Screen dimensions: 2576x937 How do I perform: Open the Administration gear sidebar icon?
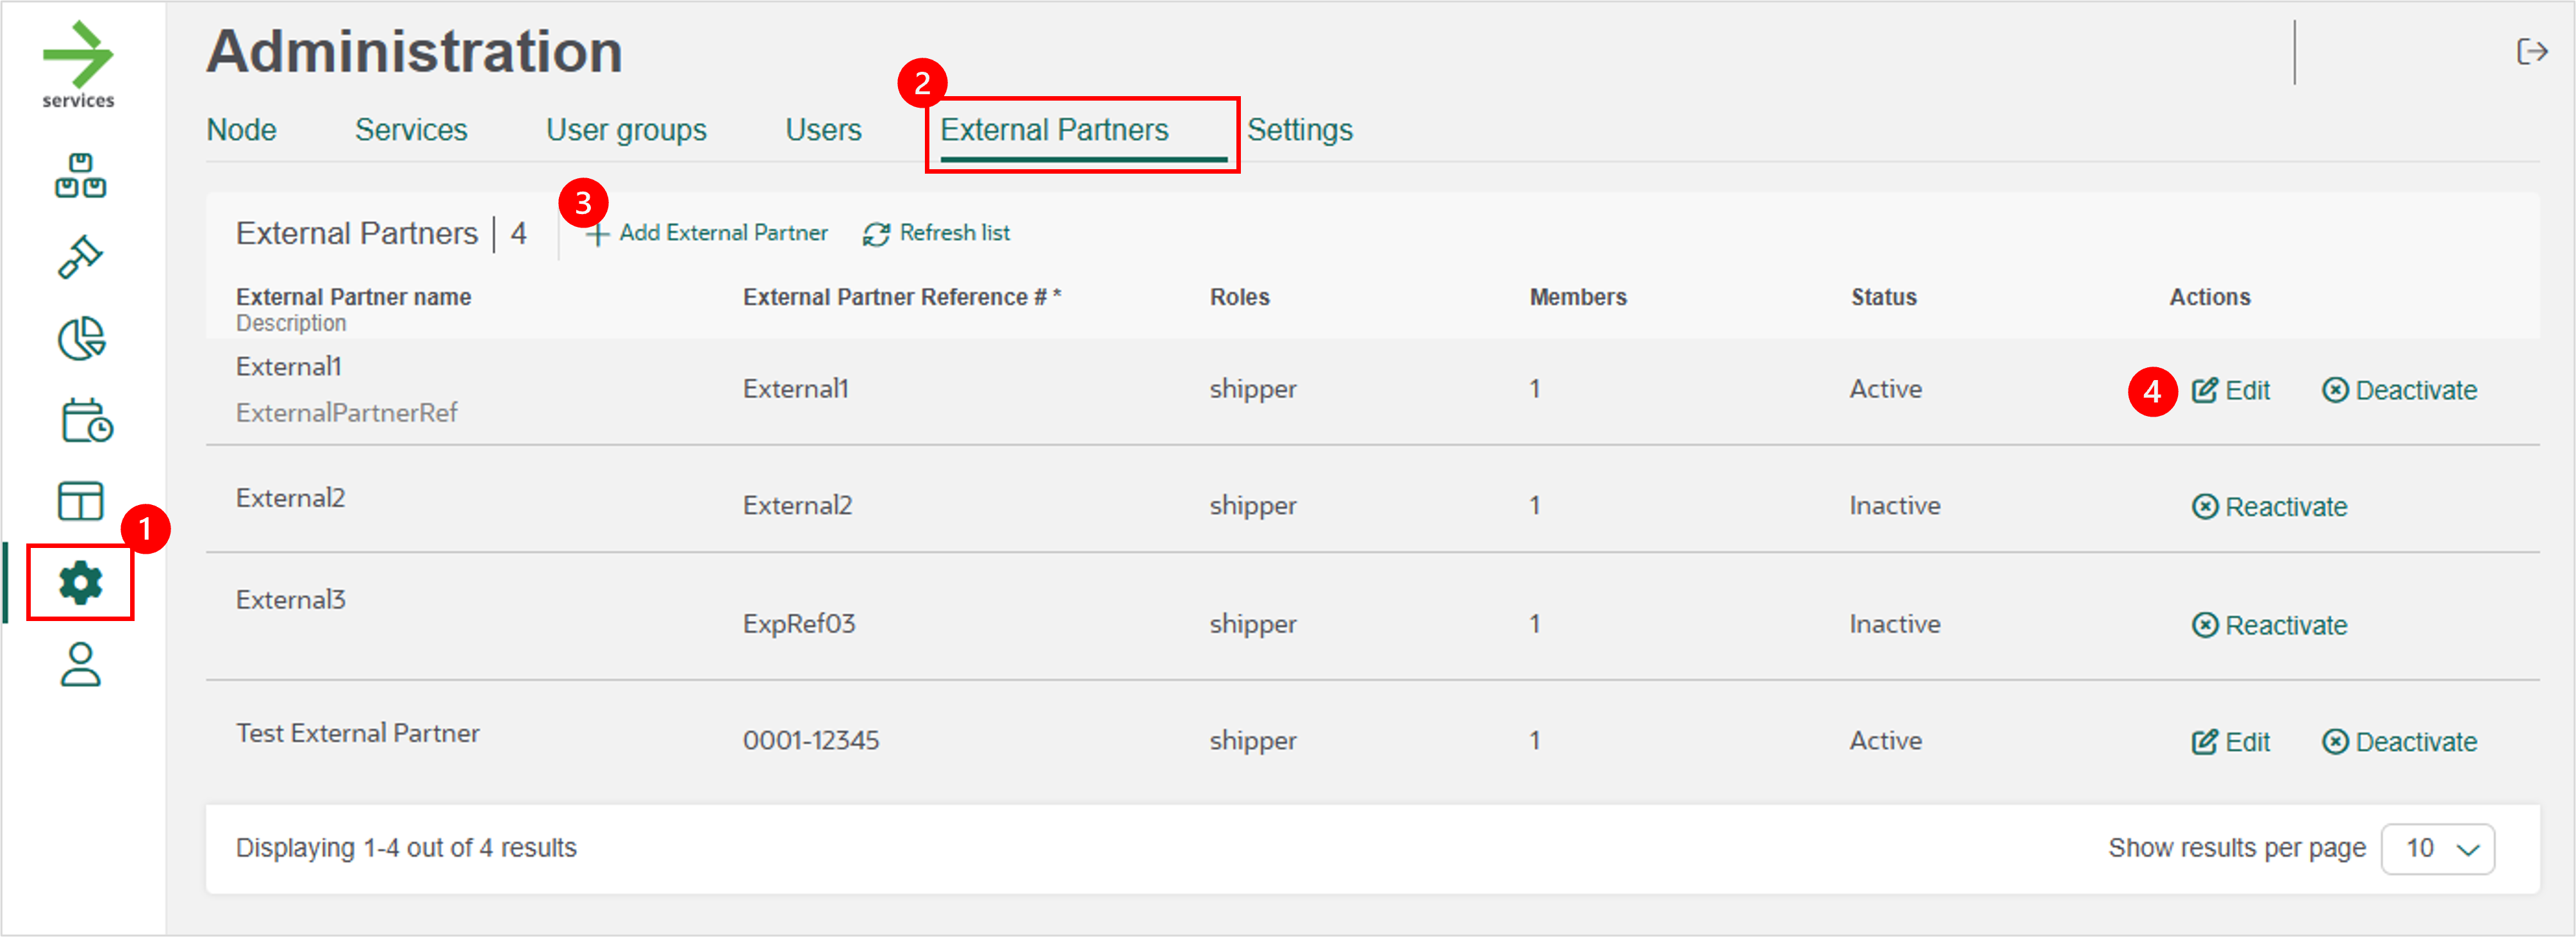(x=80, y=582)
